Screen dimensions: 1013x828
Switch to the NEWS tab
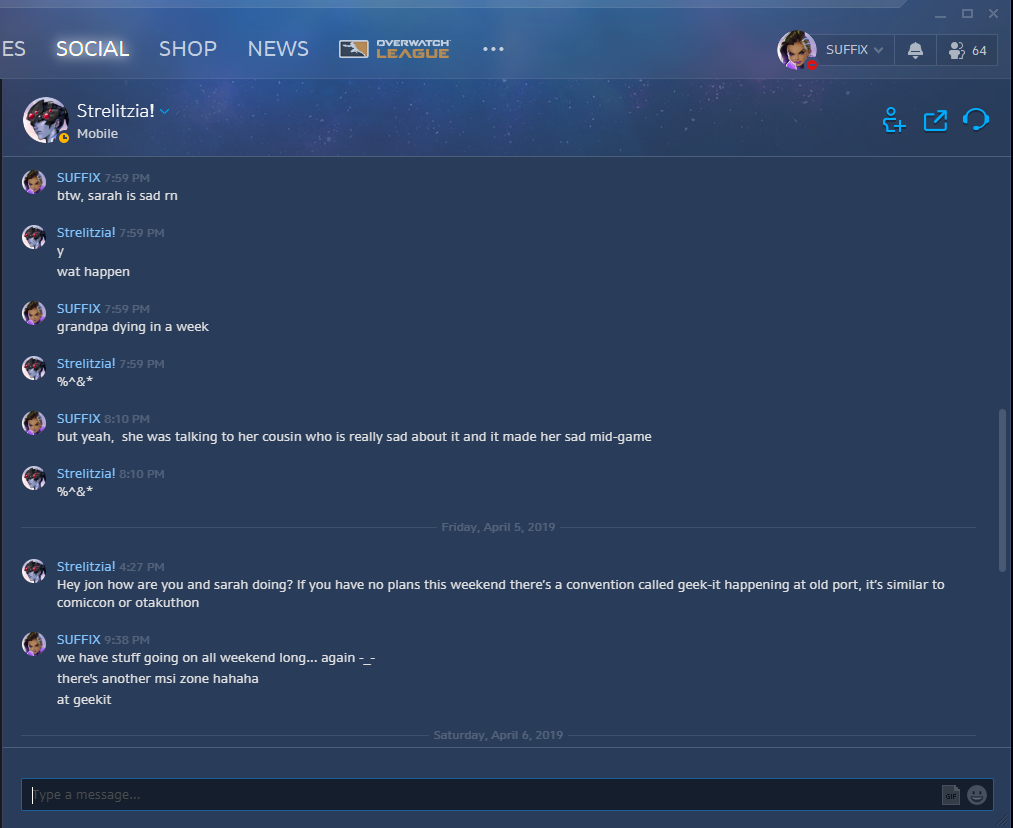click(278, 49)
